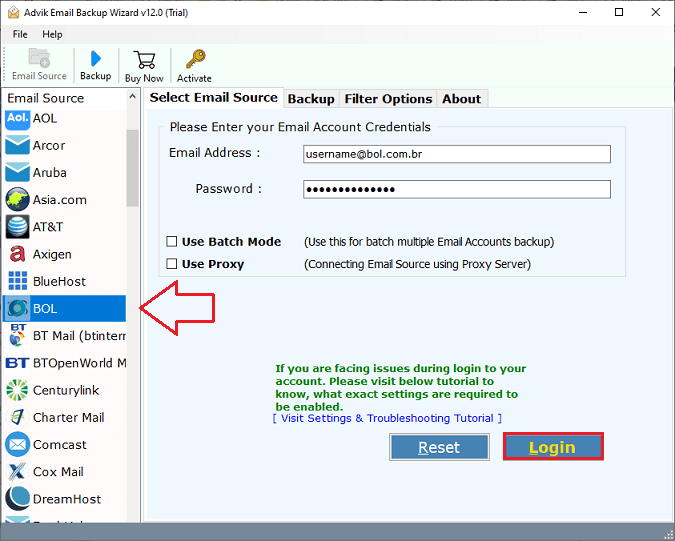Maximize the Advik Email Backup Wizard window
This screenshot has height=541, width=675.
(619, 12)
